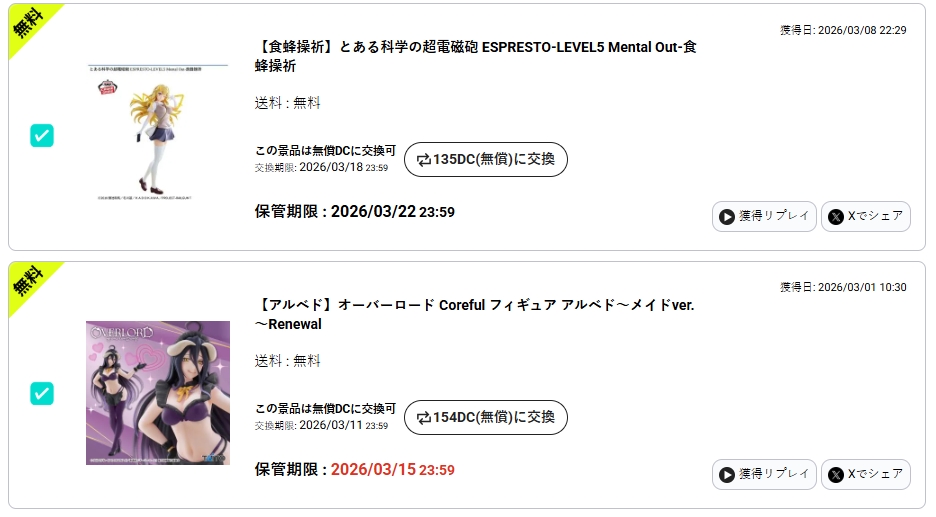Click the 無料 badge on the Misaki card
Screen dimensions: 936x517
[29, 22]
